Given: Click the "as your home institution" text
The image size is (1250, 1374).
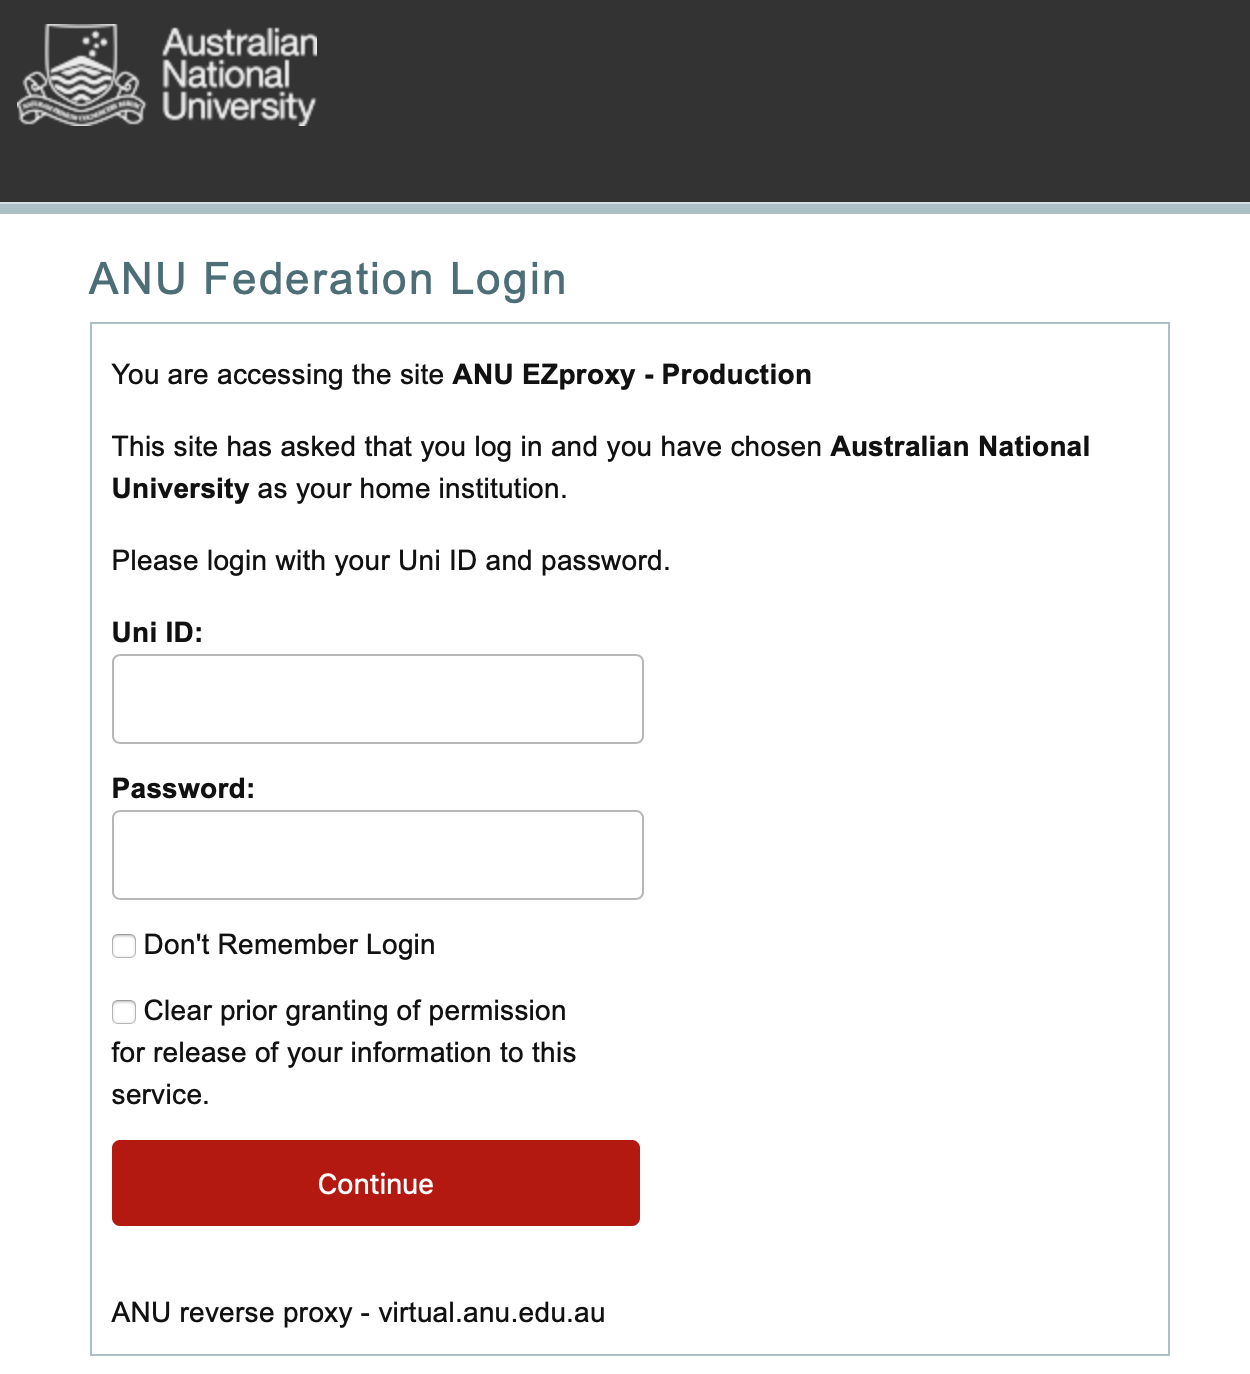Looking at the screenshot, I should 412,488.
